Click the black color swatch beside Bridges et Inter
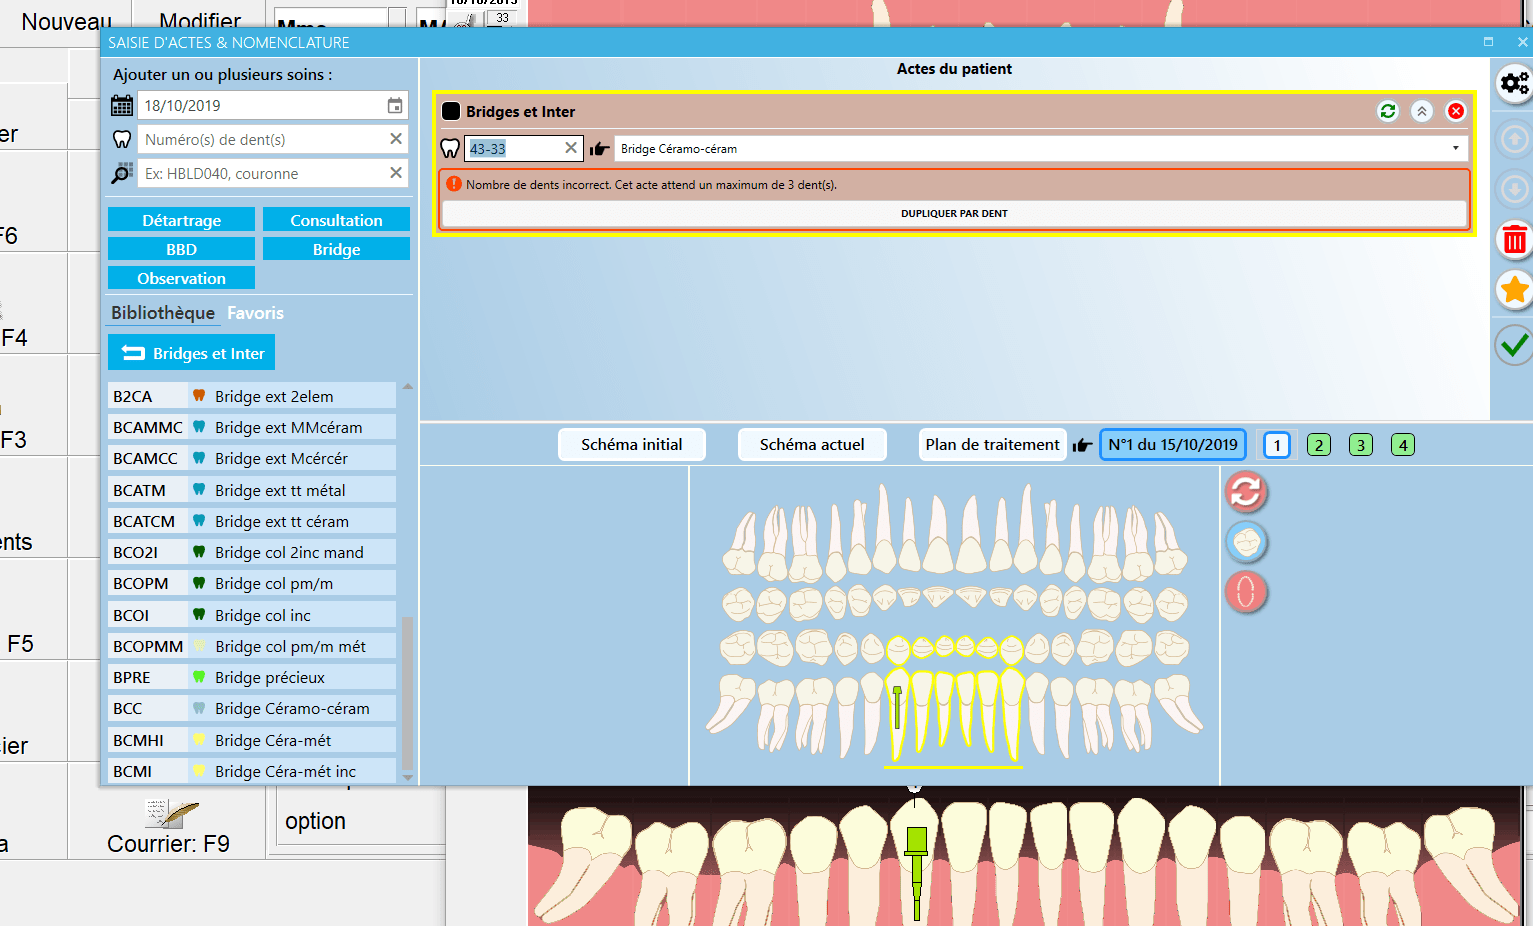The width and height of the screenshot is (1533, 926). click(451, 111)
